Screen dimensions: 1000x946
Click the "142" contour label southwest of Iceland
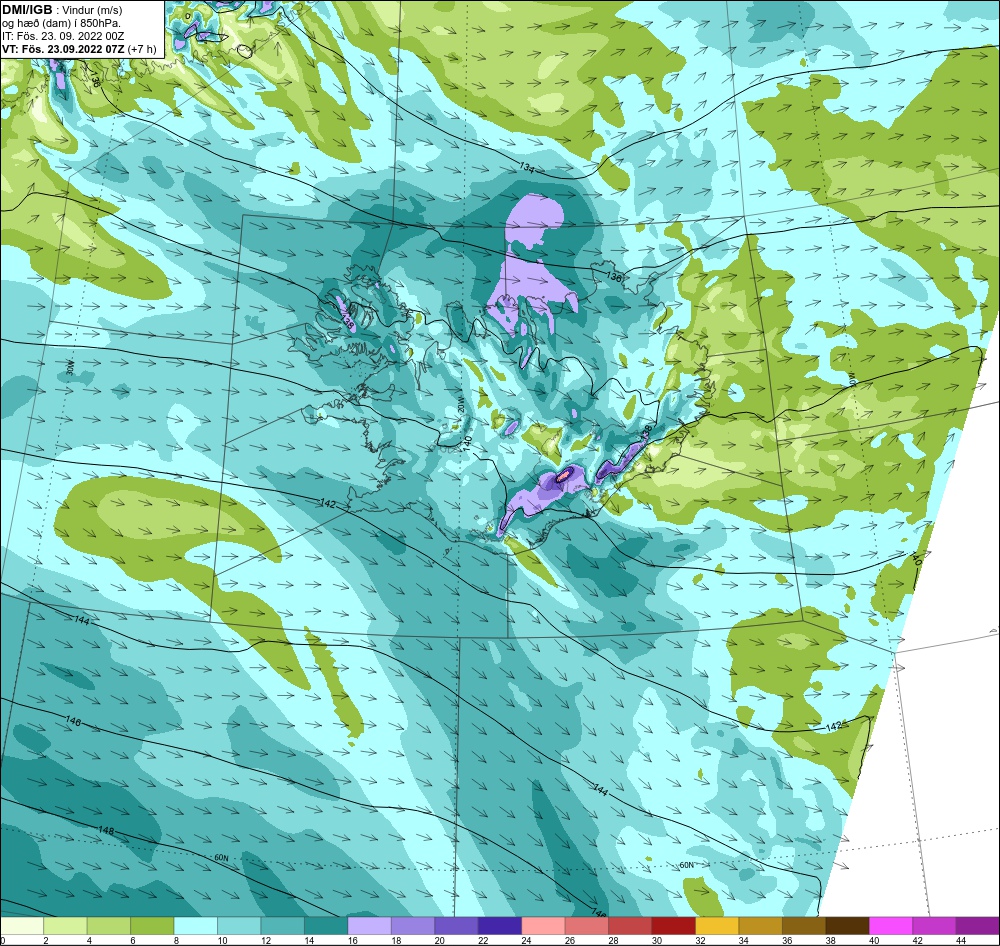(328, 504)
